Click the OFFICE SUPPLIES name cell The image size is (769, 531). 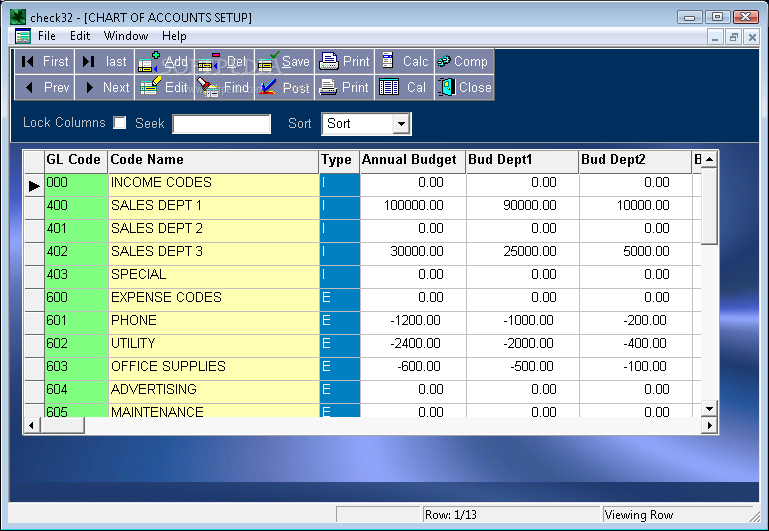tap(213, 369)
